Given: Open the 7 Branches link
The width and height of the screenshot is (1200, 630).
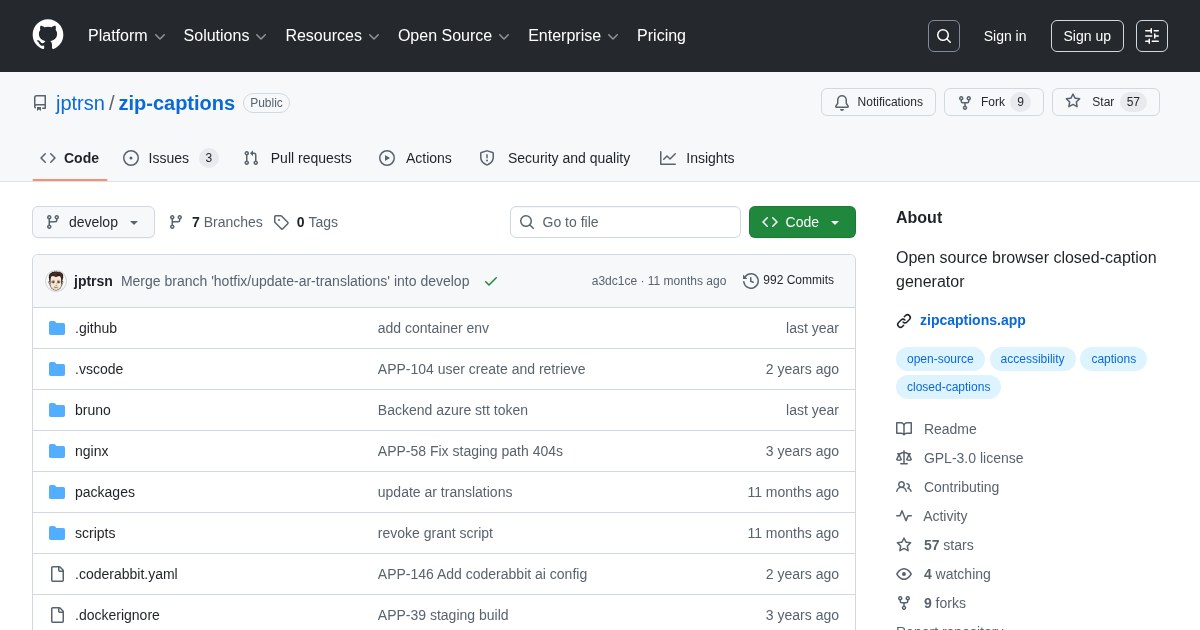Looking at the screenshot, I should point(215,222).
